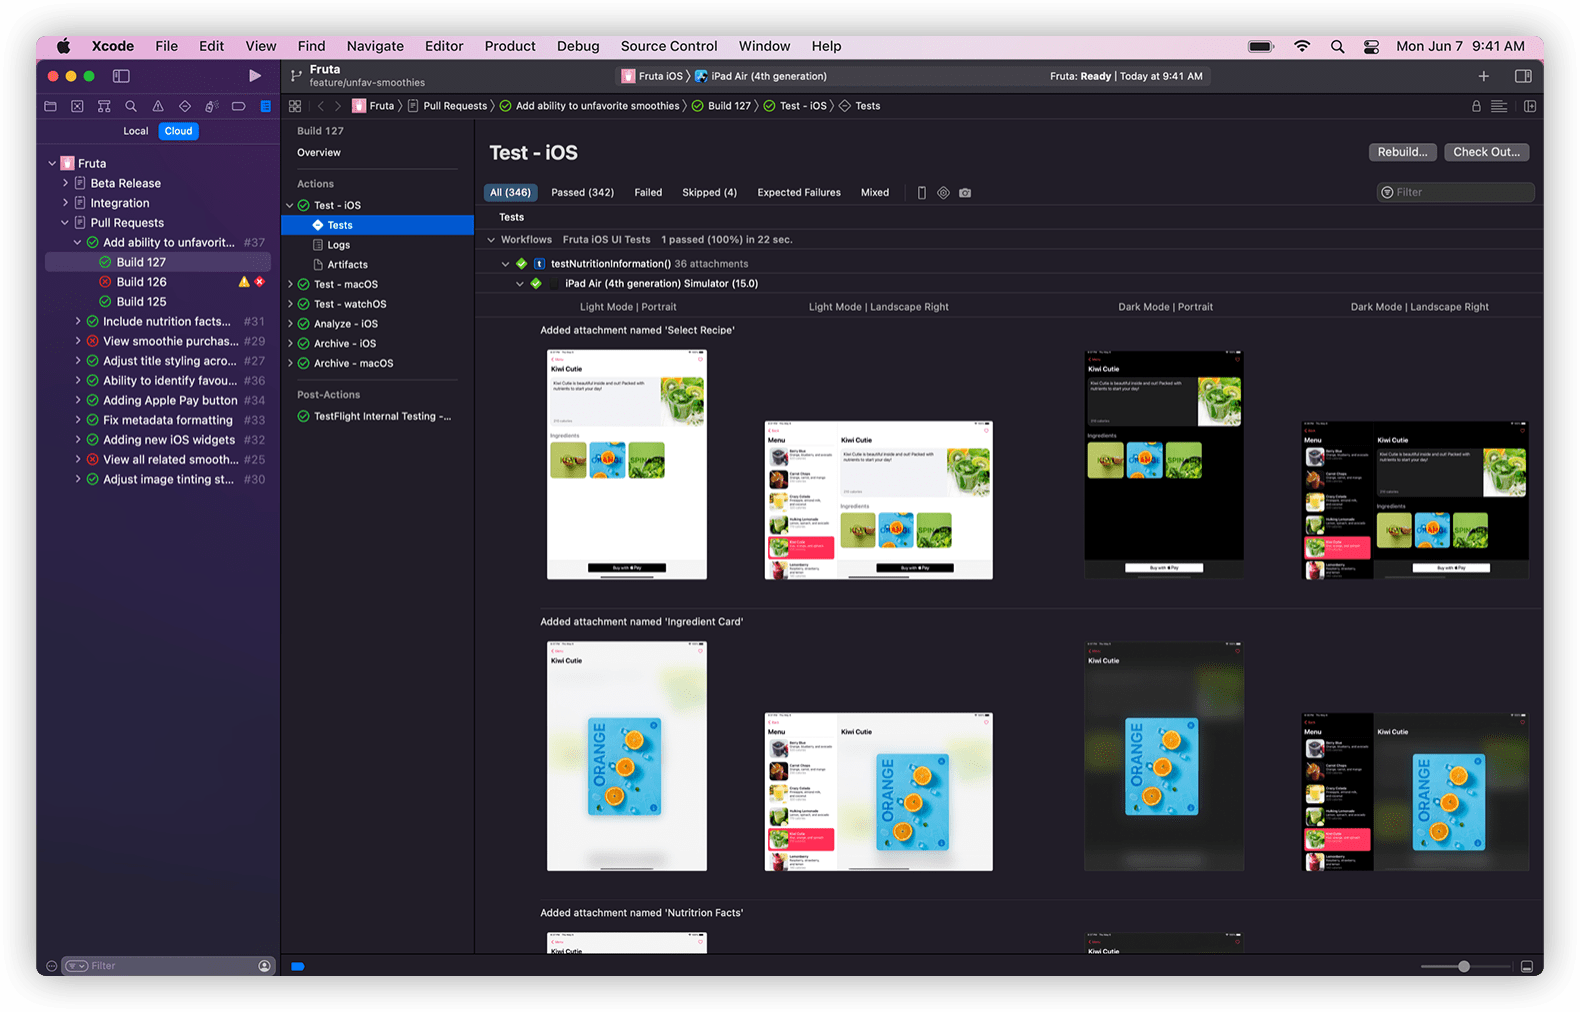Expand Test - watchOS action

pos(290,304)
